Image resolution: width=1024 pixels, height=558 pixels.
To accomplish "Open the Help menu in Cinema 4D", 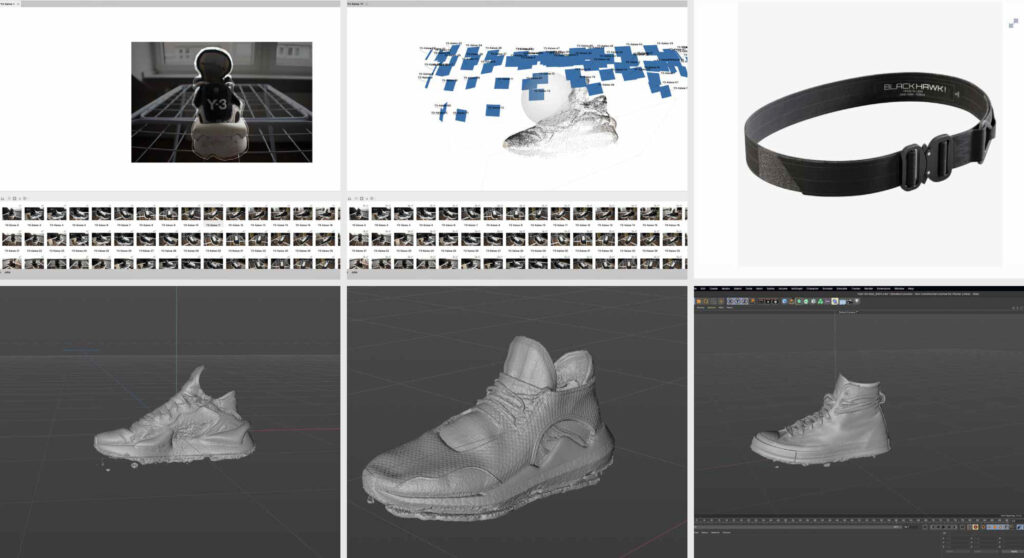I will 910,288.
